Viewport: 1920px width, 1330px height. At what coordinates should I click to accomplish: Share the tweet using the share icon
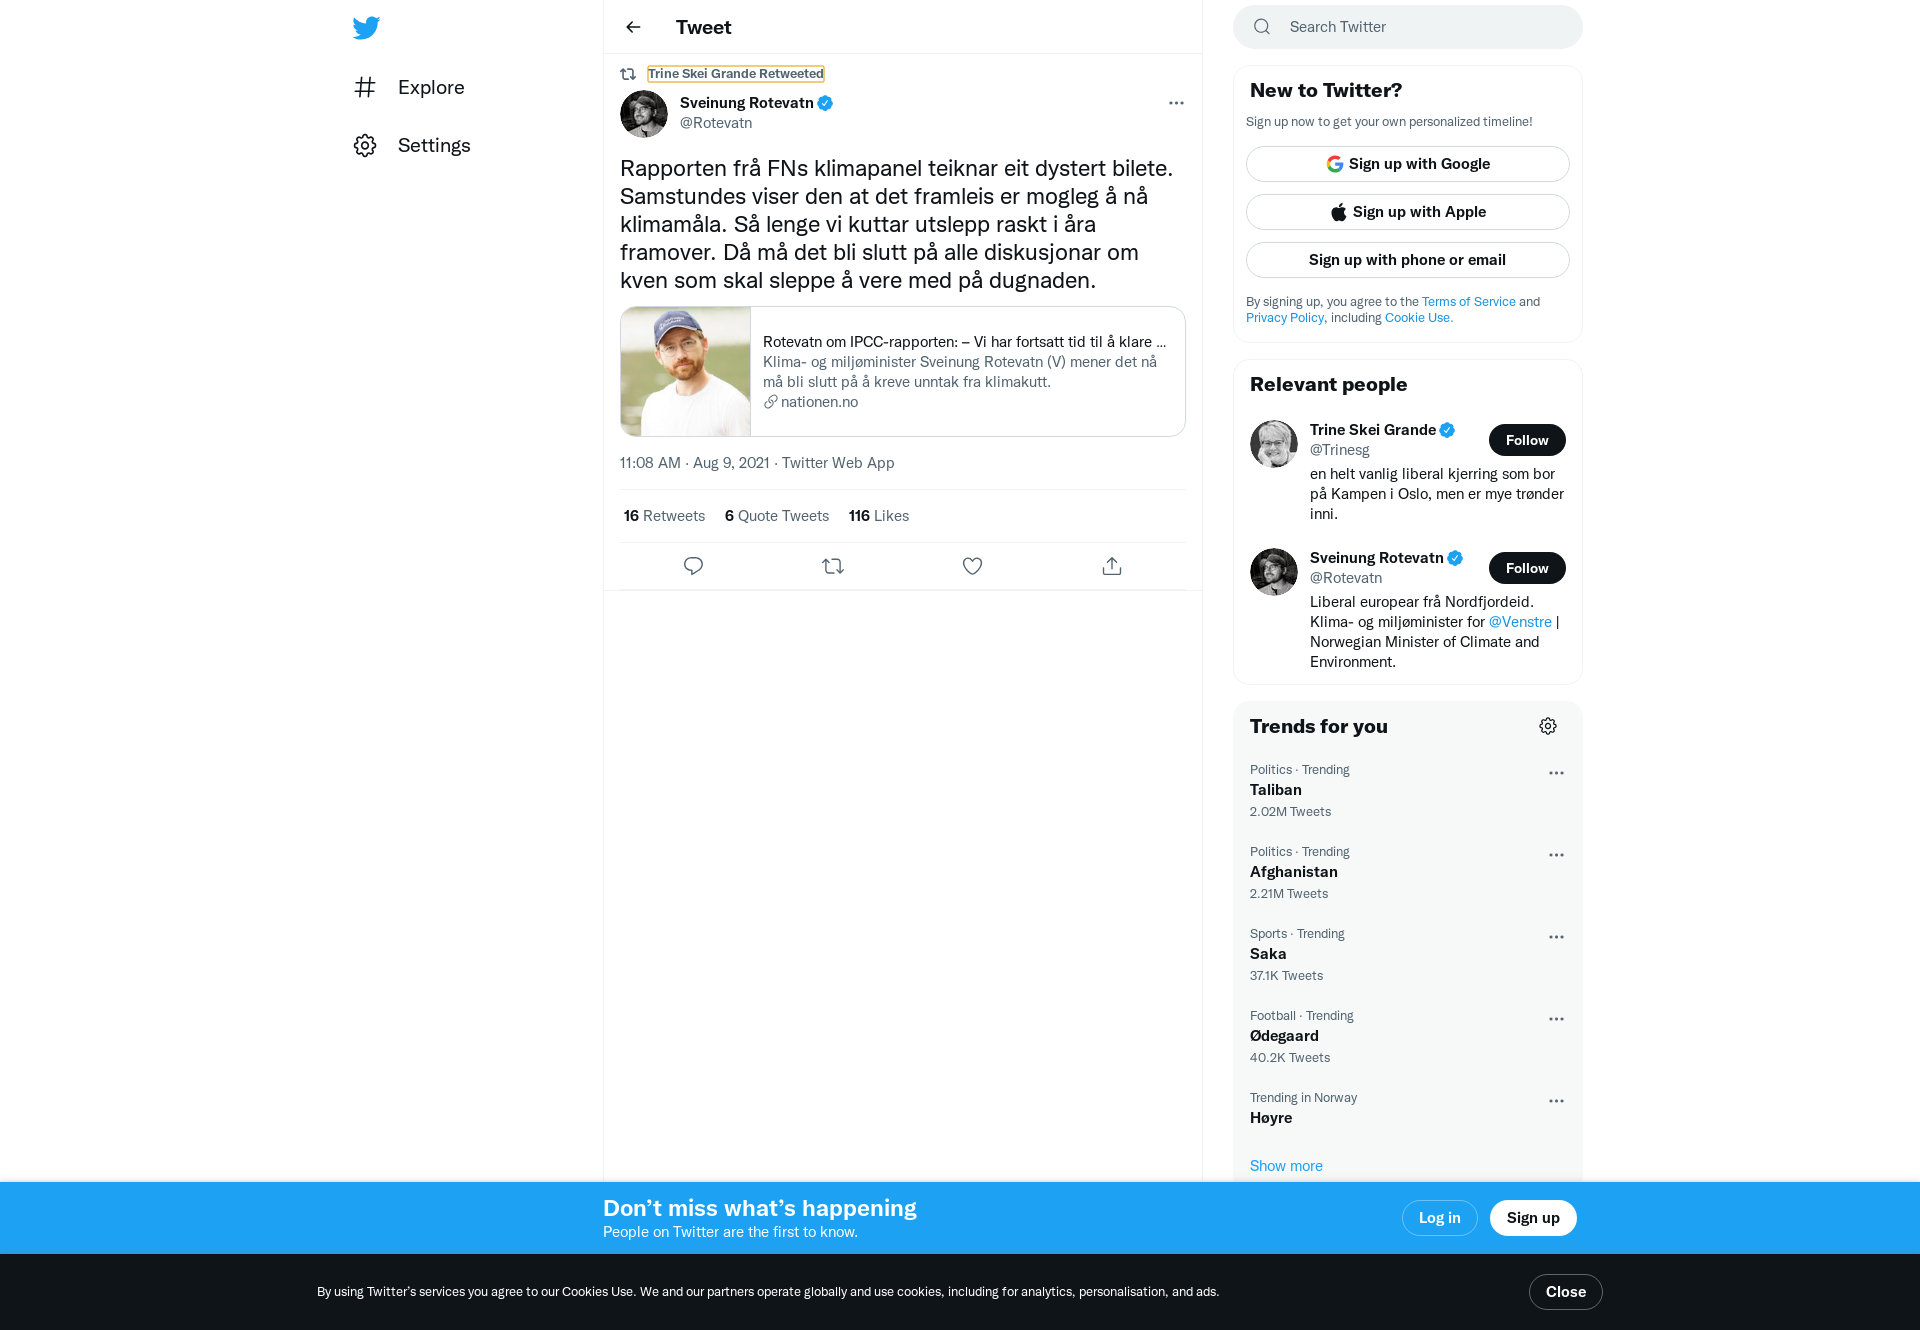coord(1112,566)
